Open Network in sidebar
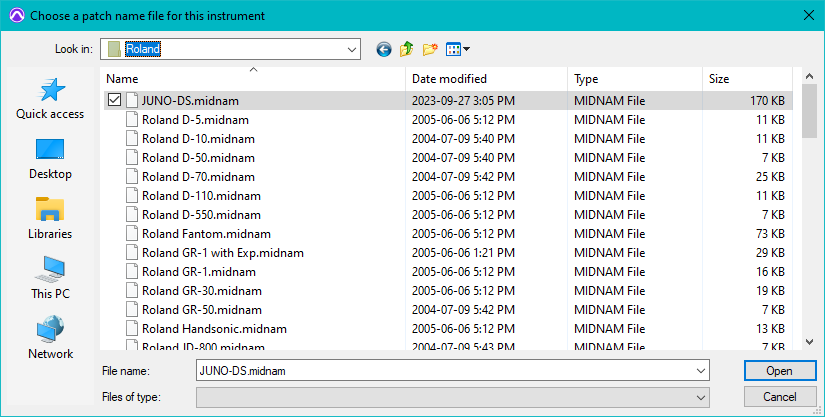 coord(50,339)
